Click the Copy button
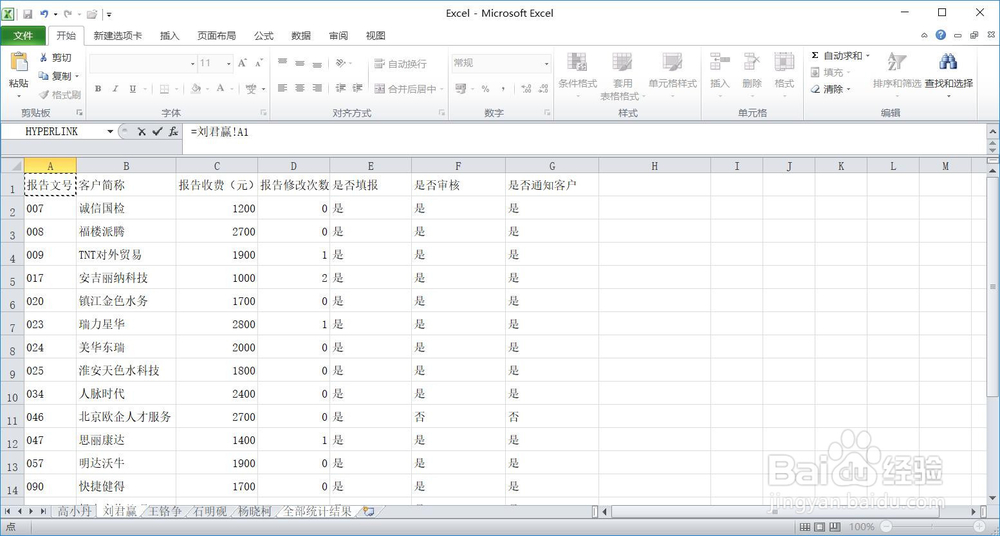Viewport: 1000px width, 536px height. pos(55,76)
